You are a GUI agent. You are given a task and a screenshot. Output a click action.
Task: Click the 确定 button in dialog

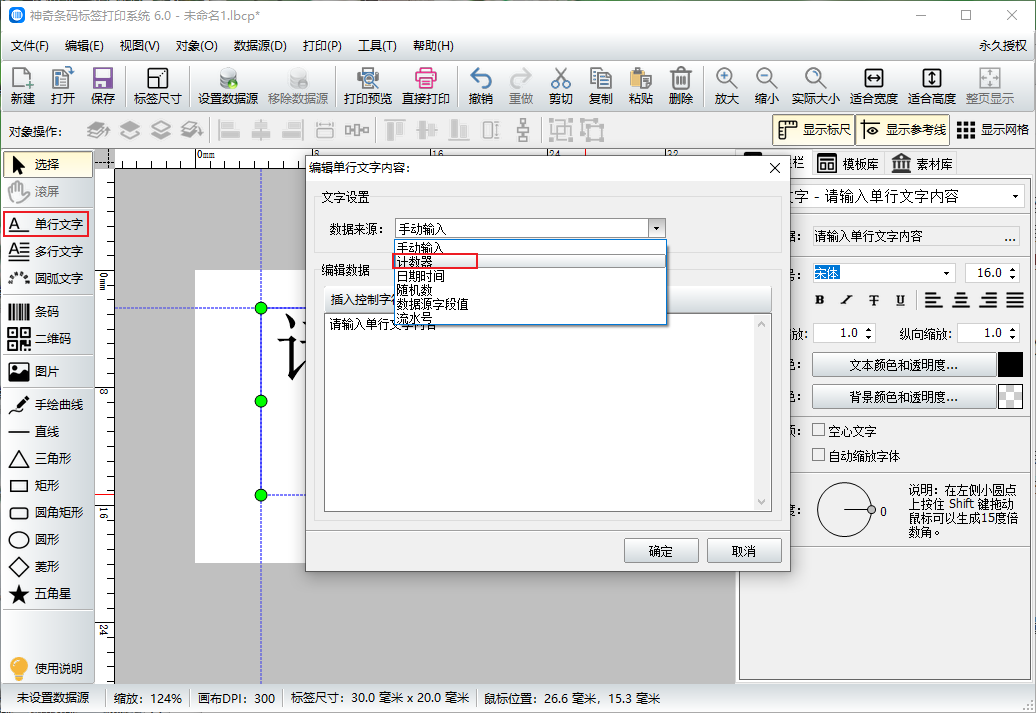tap(660, 551)
